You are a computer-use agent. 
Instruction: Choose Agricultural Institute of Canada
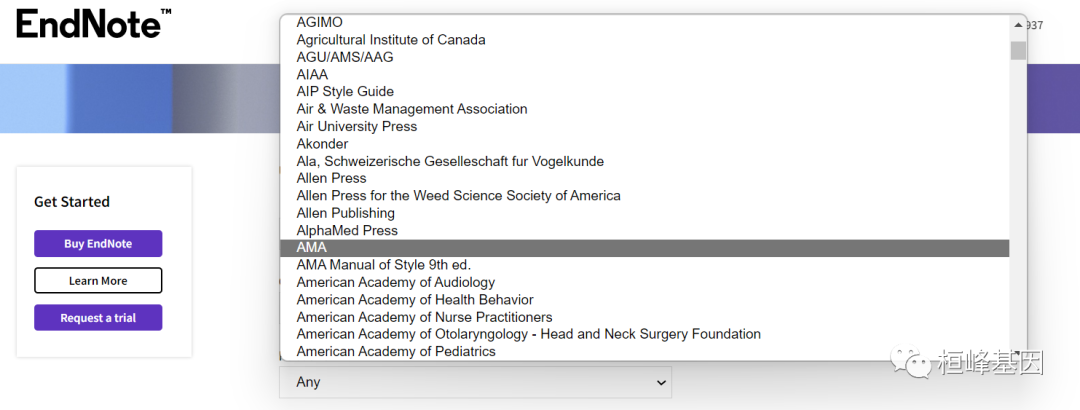[391, 40]
